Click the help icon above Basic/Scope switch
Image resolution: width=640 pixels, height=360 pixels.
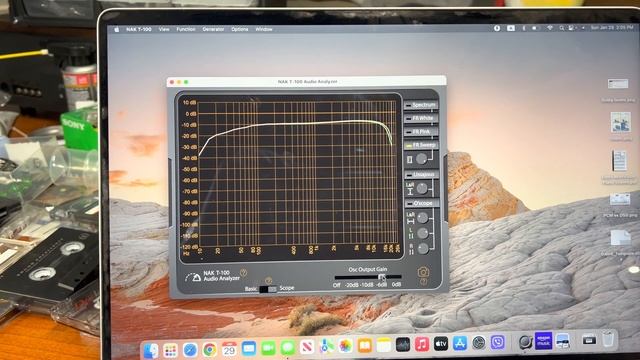[268, 281]
